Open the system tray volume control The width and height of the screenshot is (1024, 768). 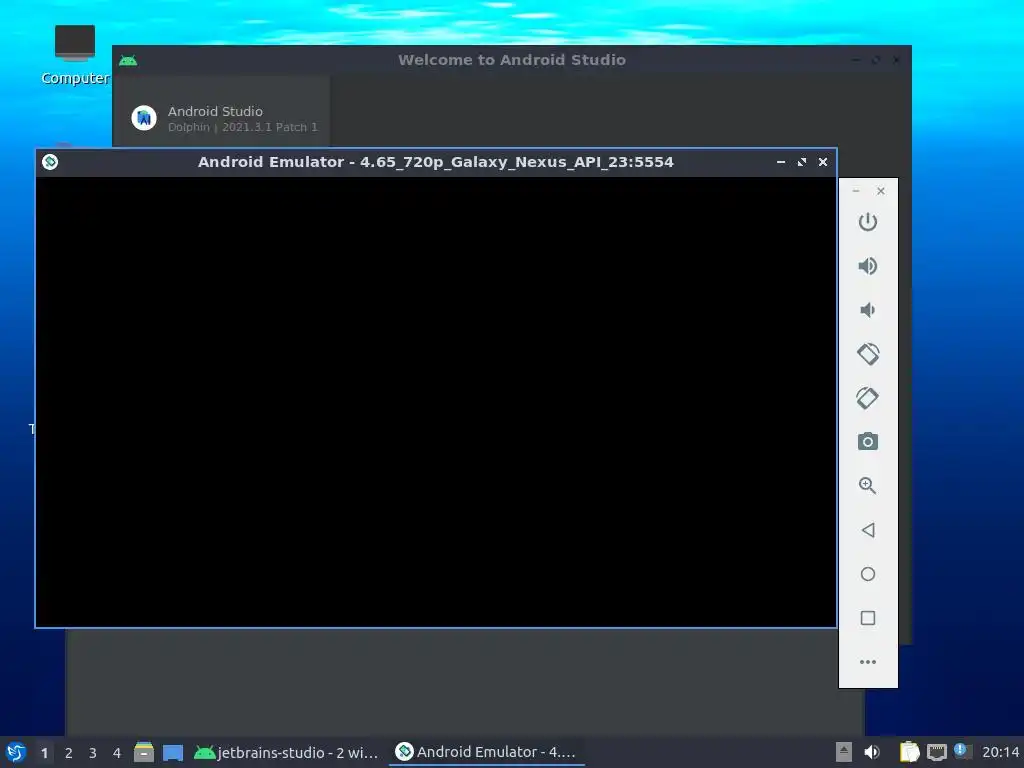point(872,752)
